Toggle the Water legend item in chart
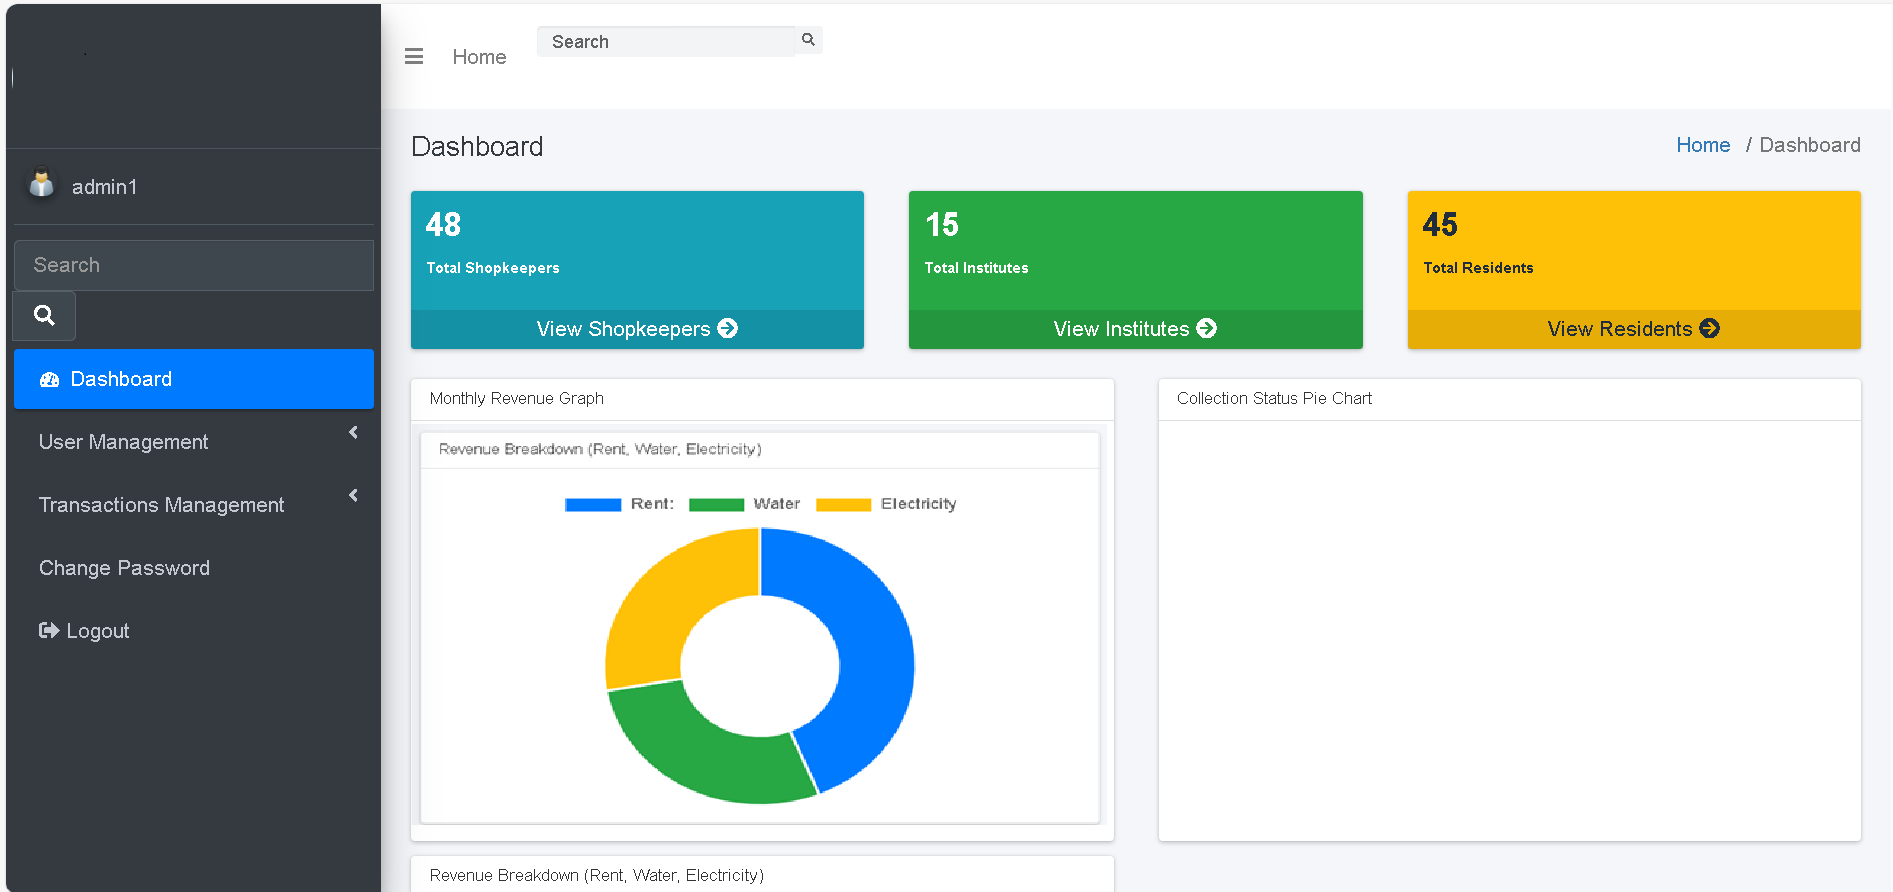Screen dimensions: 1893x892 745,504
